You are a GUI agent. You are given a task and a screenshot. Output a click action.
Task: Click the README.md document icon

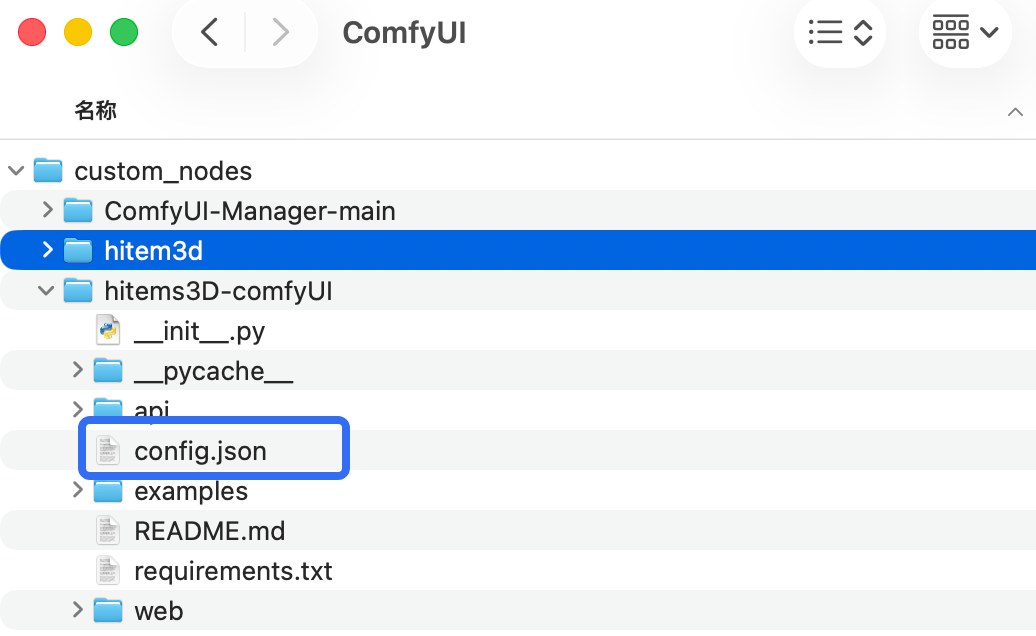[107, 530]
